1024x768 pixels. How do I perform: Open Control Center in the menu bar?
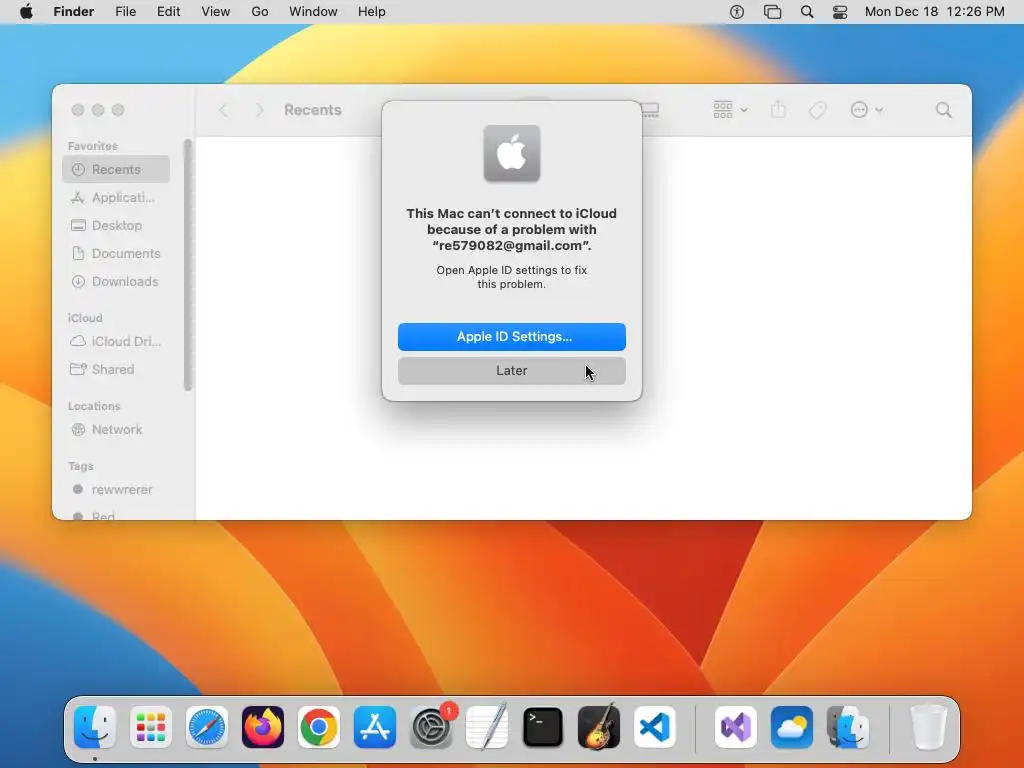[x=840, y=12]
